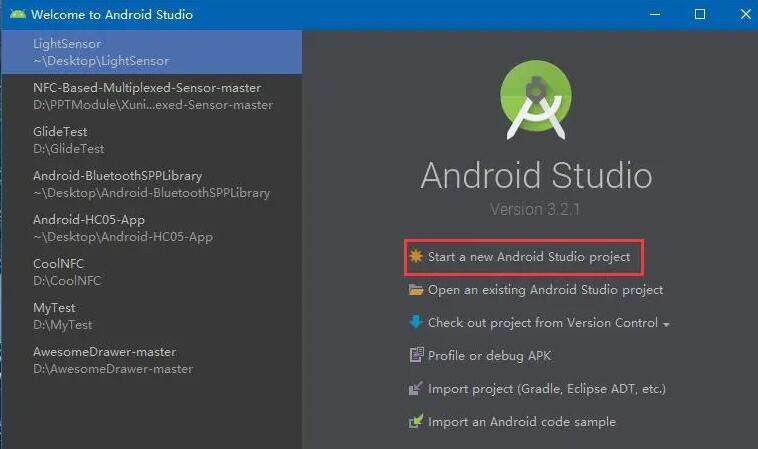This screenshot has width=758, height=449.
Task: Open the Android-HC05-App recent project
Action: [152, 228]
